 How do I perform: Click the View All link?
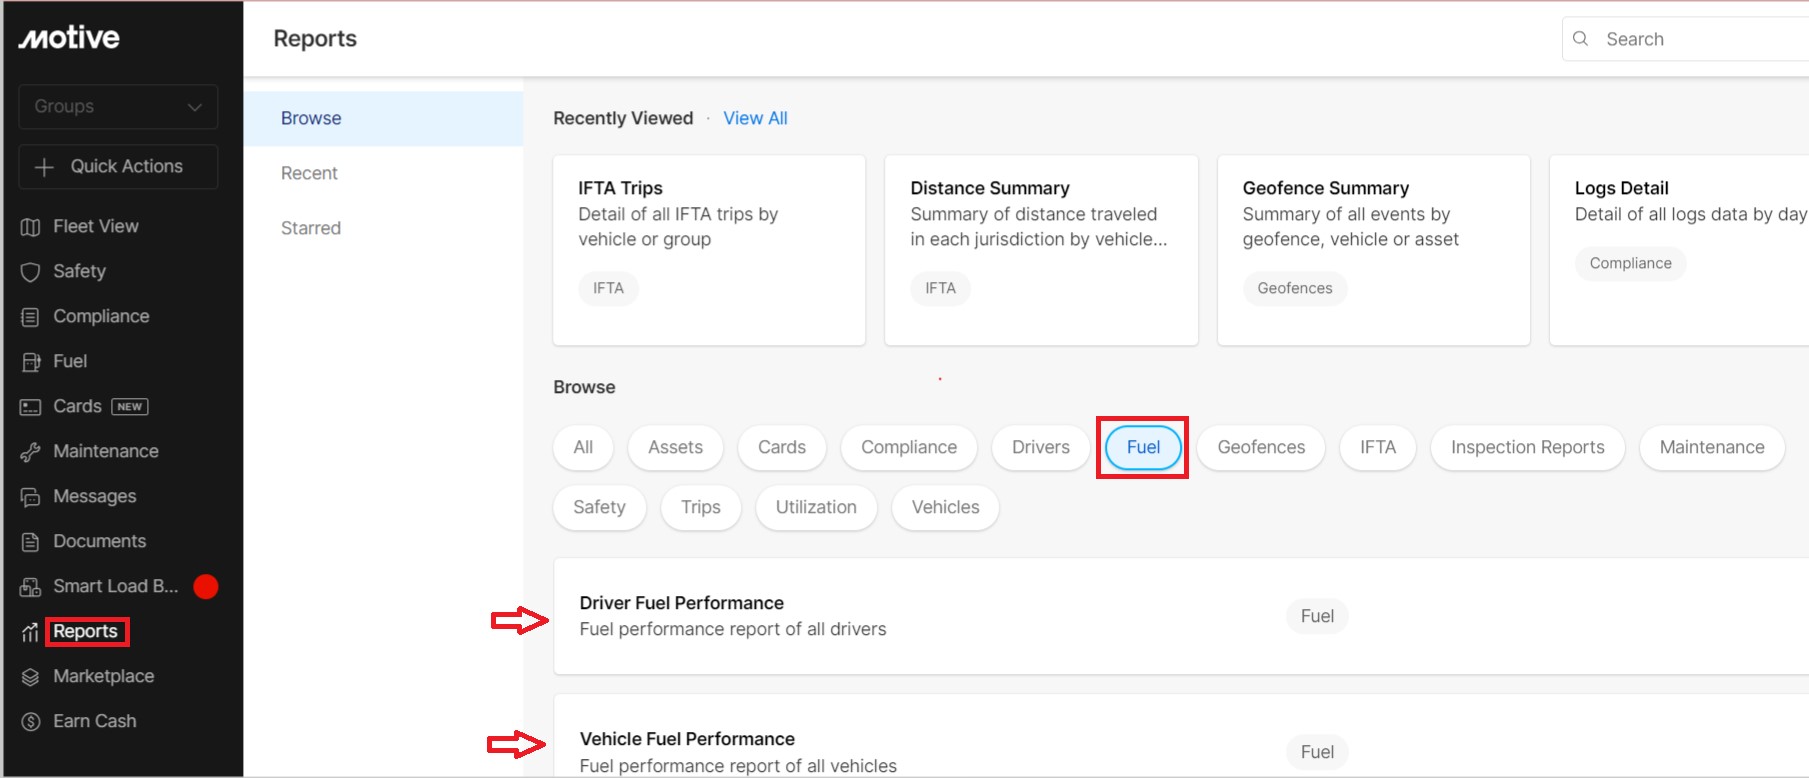(755, 119)
